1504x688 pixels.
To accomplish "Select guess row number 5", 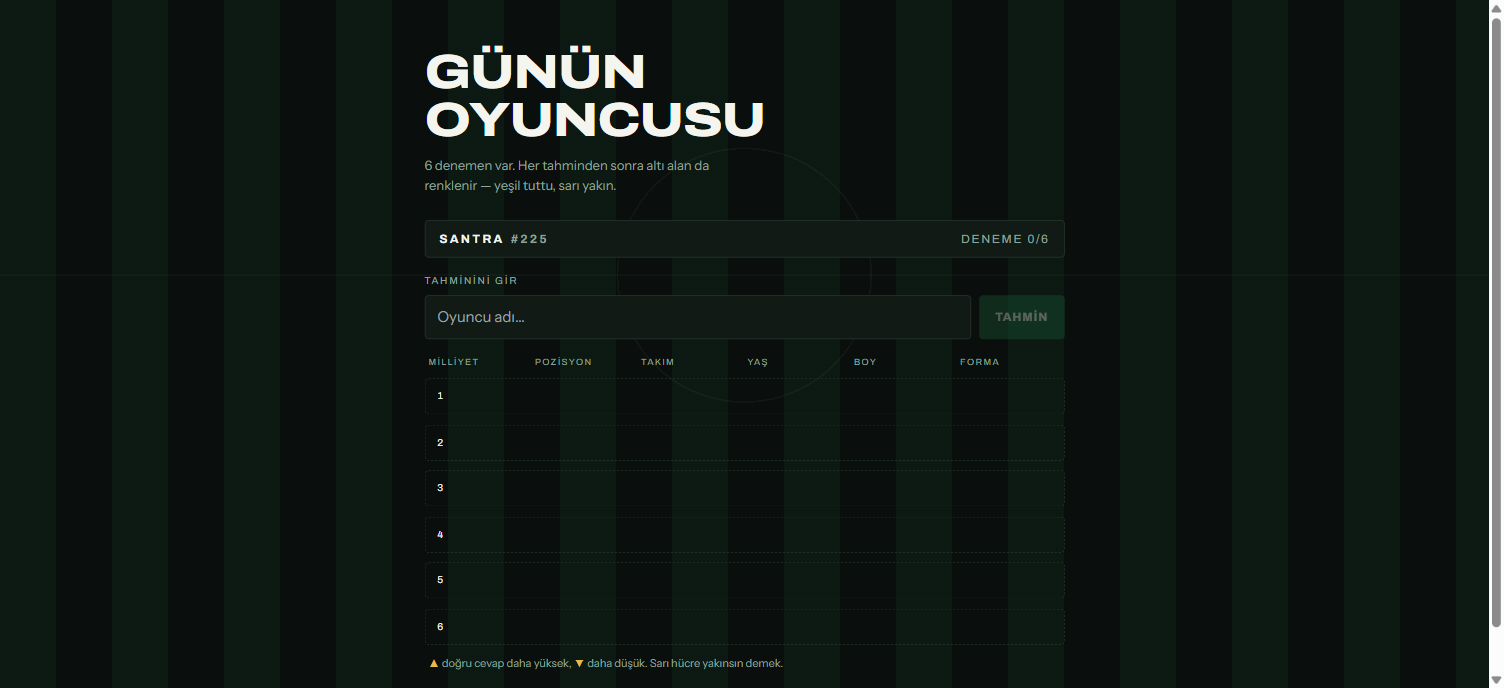I will (745, 580).
